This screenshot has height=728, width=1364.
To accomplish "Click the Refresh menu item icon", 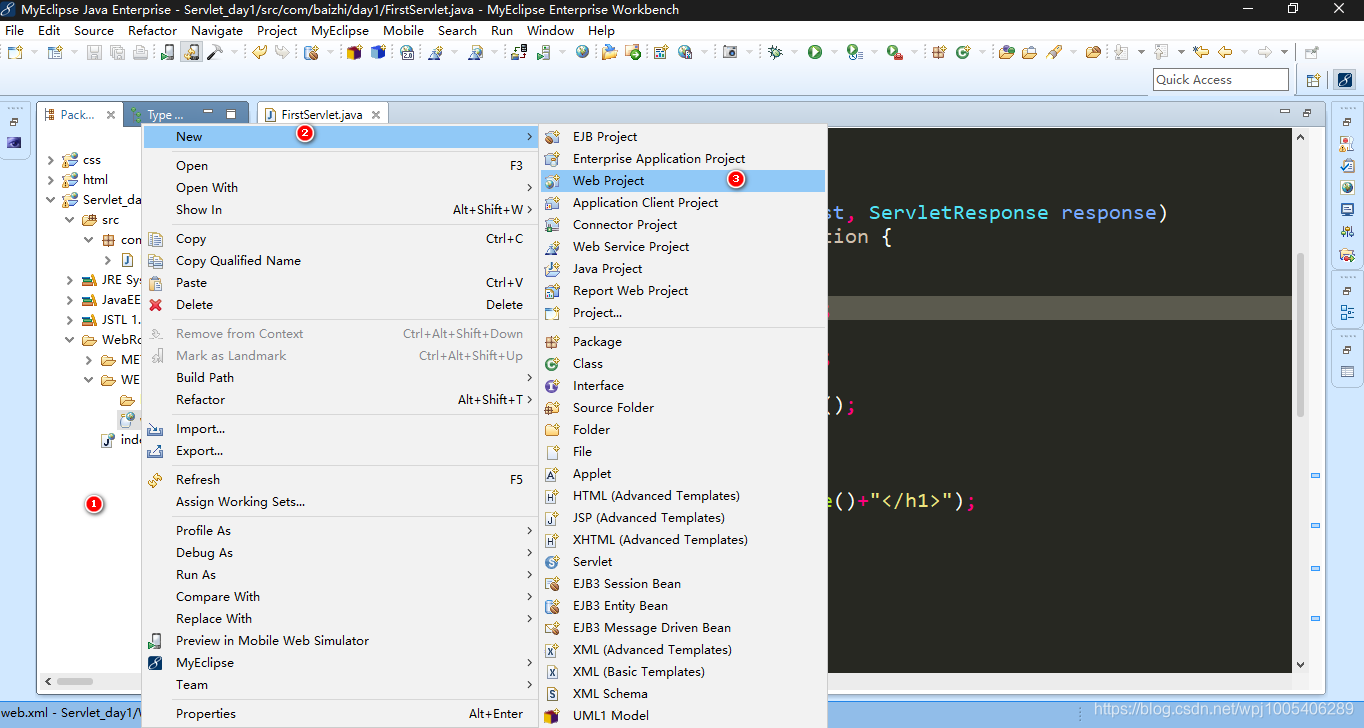I will point(155,480).
